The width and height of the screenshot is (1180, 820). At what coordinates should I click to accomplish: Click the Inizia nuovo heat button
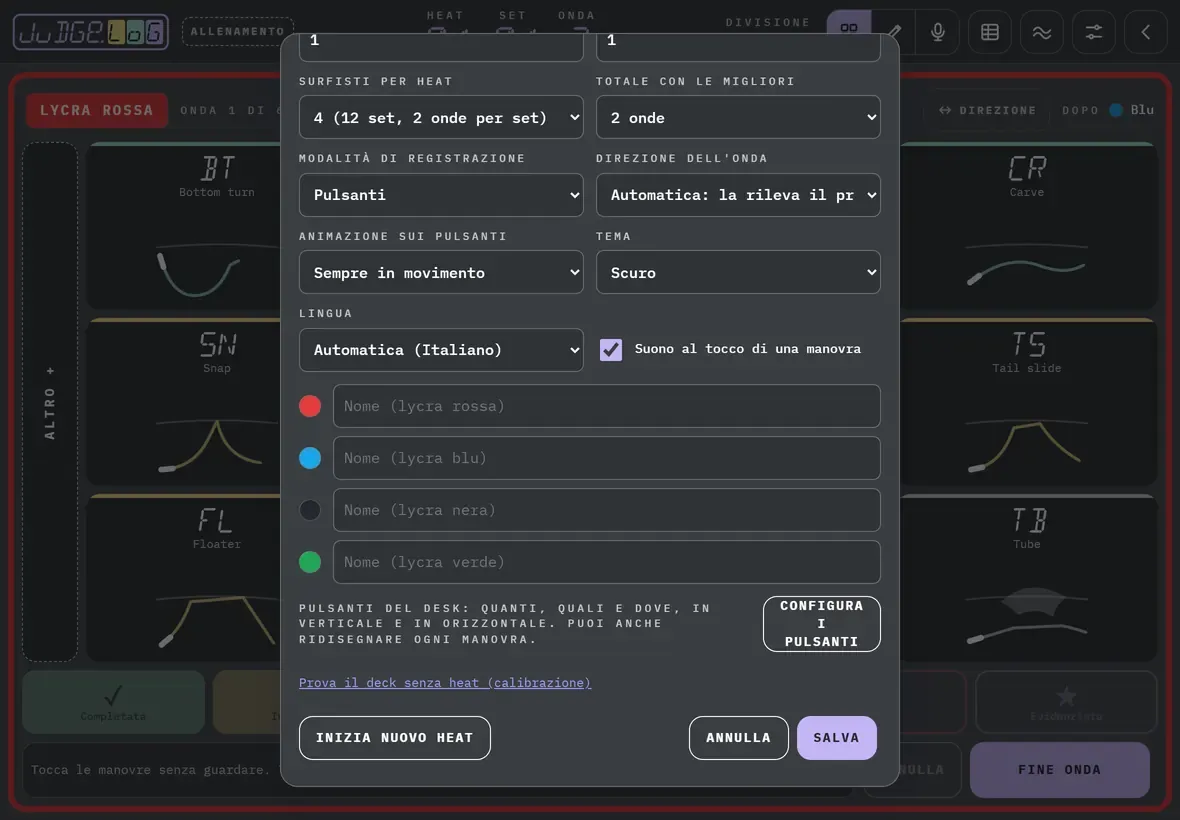coord(394,738)
